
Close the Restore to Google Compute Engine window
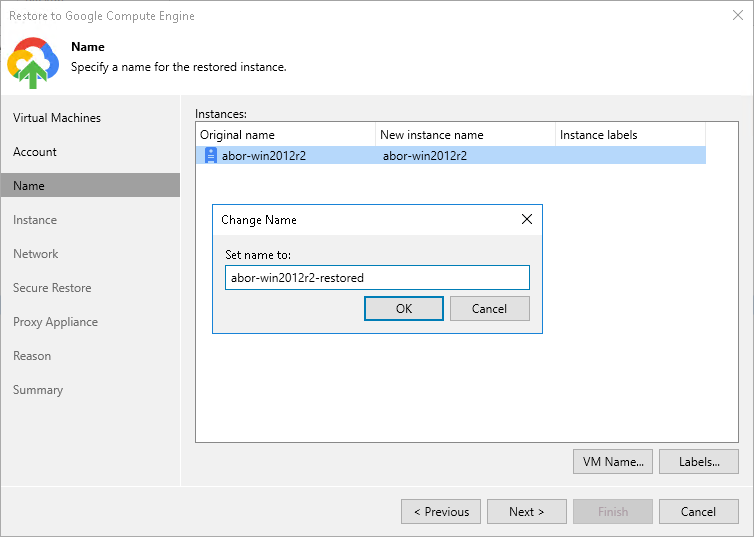click(x=738, y=15)
